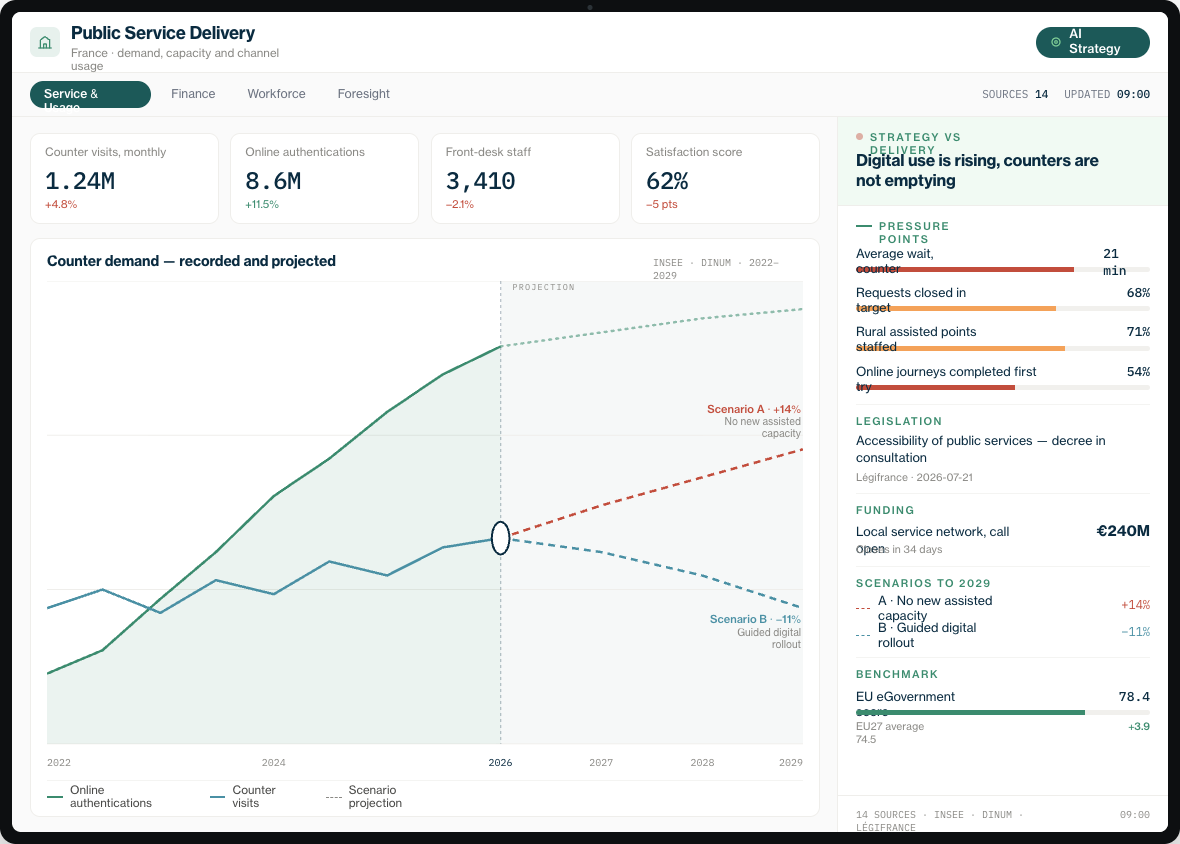Toggle the Scenario projection legend entry
Image resolution: width=1180 pixels, height=844 pixels.
364,797
